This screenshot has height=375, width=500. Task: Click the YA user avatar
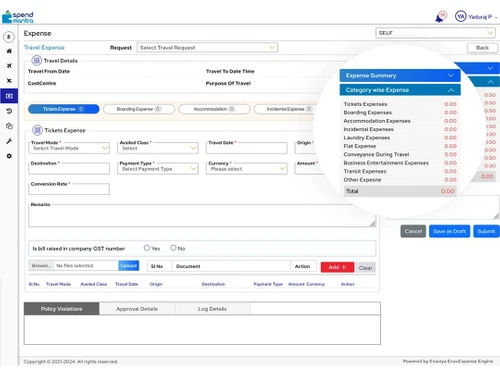460,16
